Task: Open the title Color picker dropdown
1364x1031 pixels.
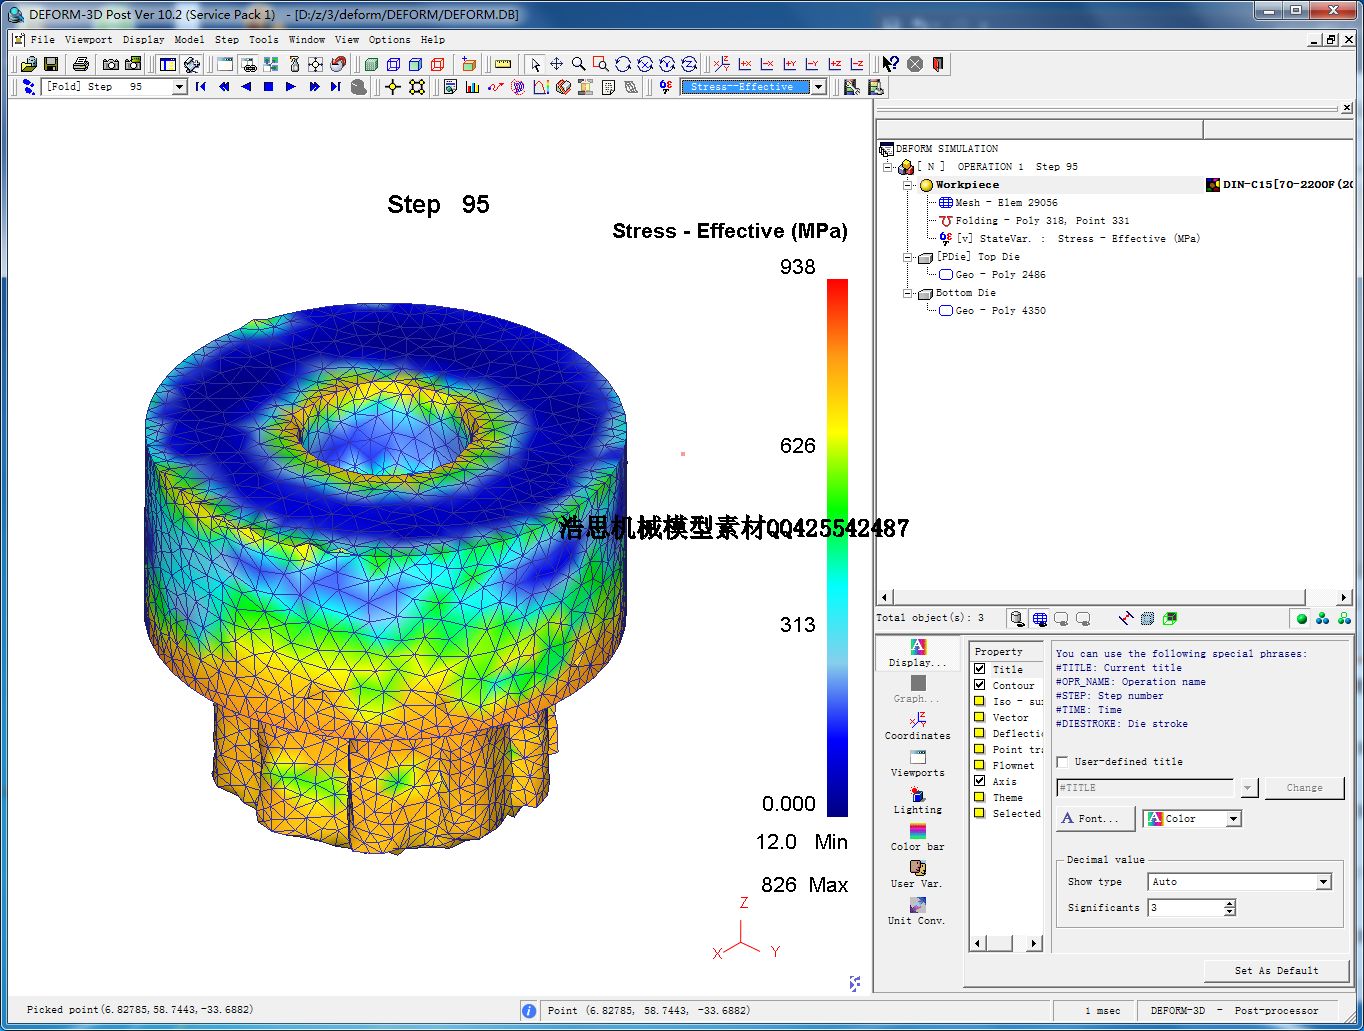Action: (1233, 819)
